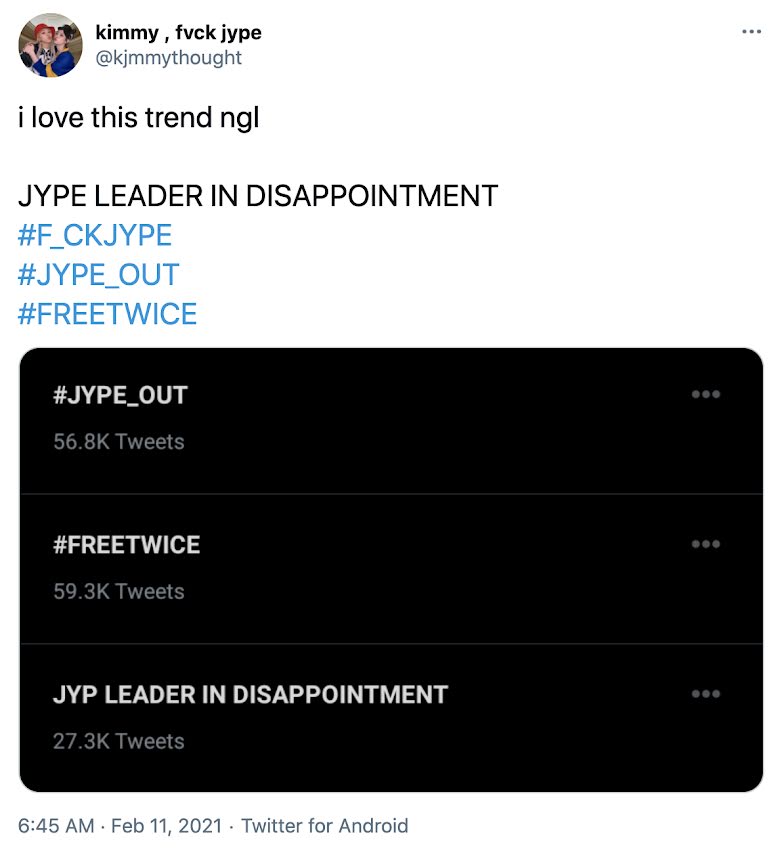The image size is (780, 855).
Task: Open the @kjmmythought handle link
Action: (168, 58)
